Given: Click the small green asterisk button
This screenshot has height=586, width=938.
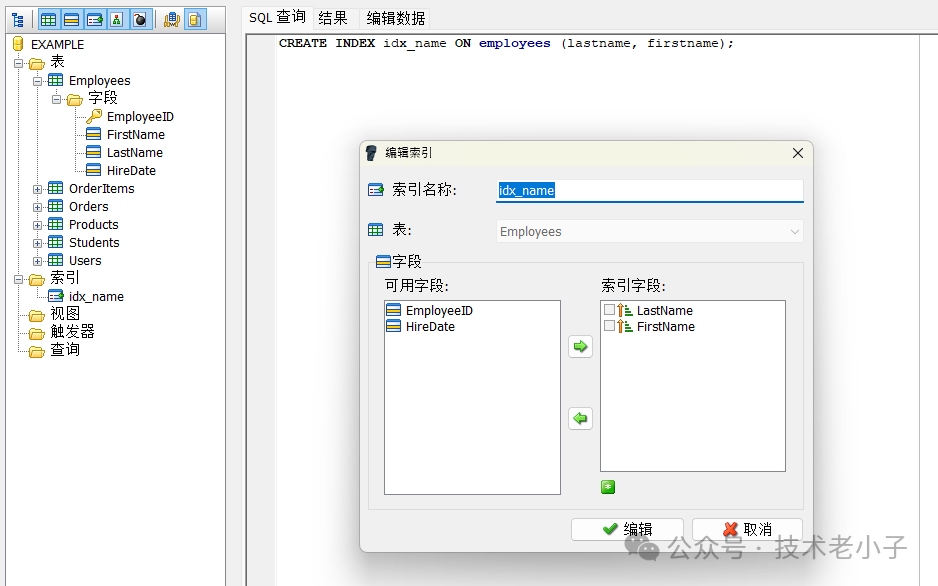Looking at the screenshot, I should point(608,487).
